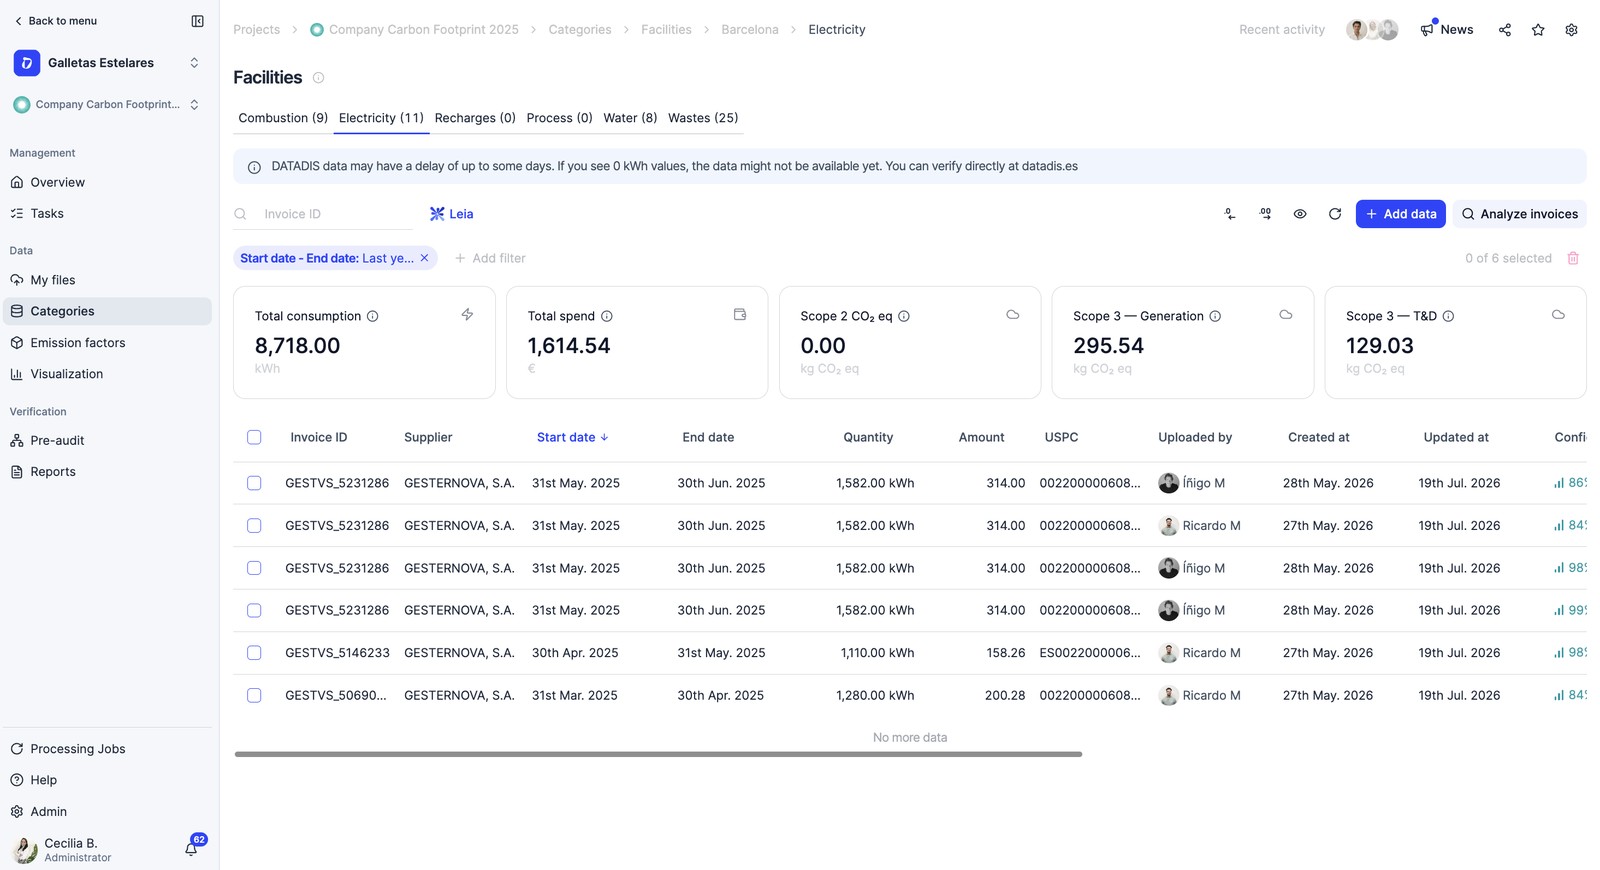Click the share icon in header
1600x870 pixels.
point(1505,30)
